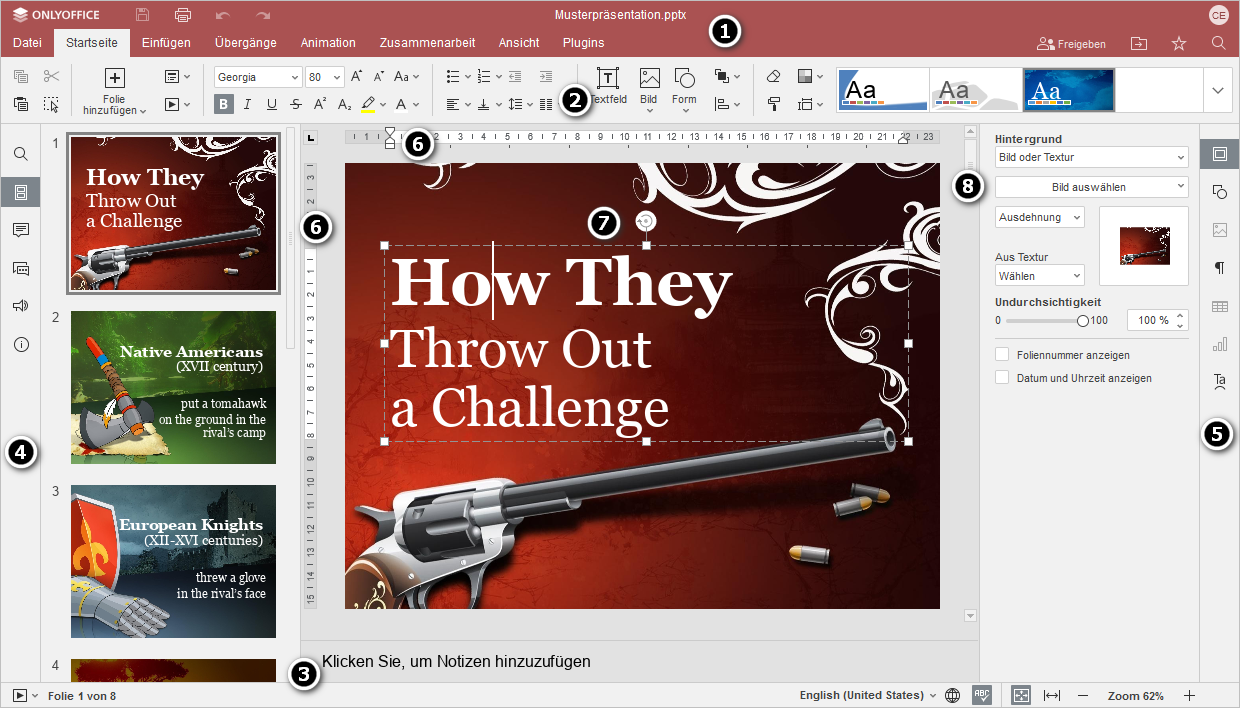1240x708 pixels.
Task: Mark the presentation as favorite
Action: [x=1179, y=43]
